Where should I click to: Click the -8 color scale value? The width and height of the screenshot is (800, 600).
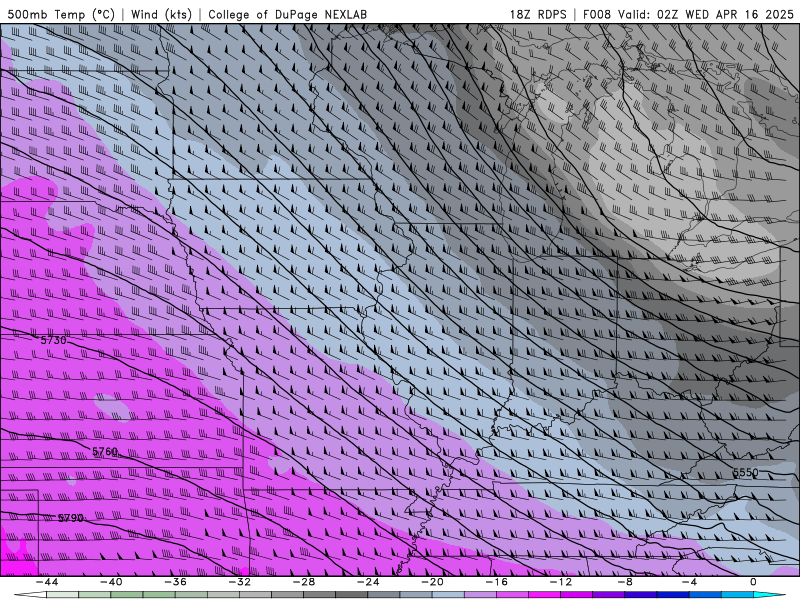click(x=626, y=582)
